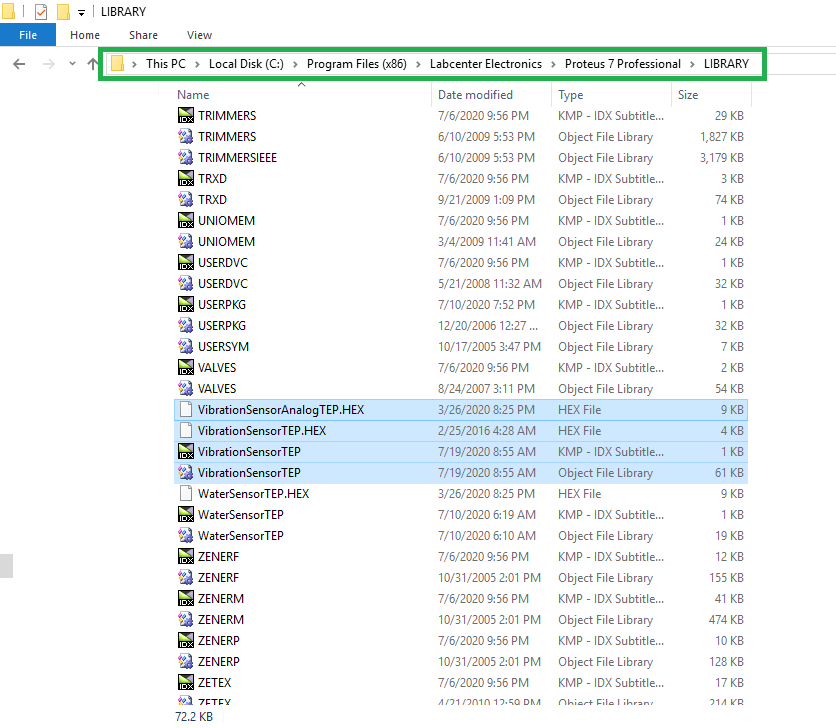Navigate to Labcenter Electronics breadcrumb

486,64
